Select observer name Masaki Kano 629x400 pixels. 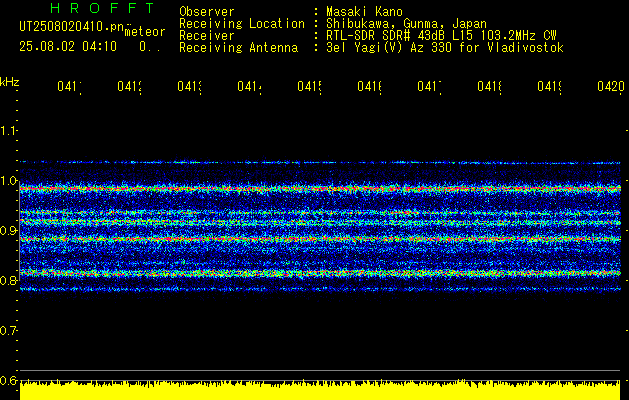364,11
